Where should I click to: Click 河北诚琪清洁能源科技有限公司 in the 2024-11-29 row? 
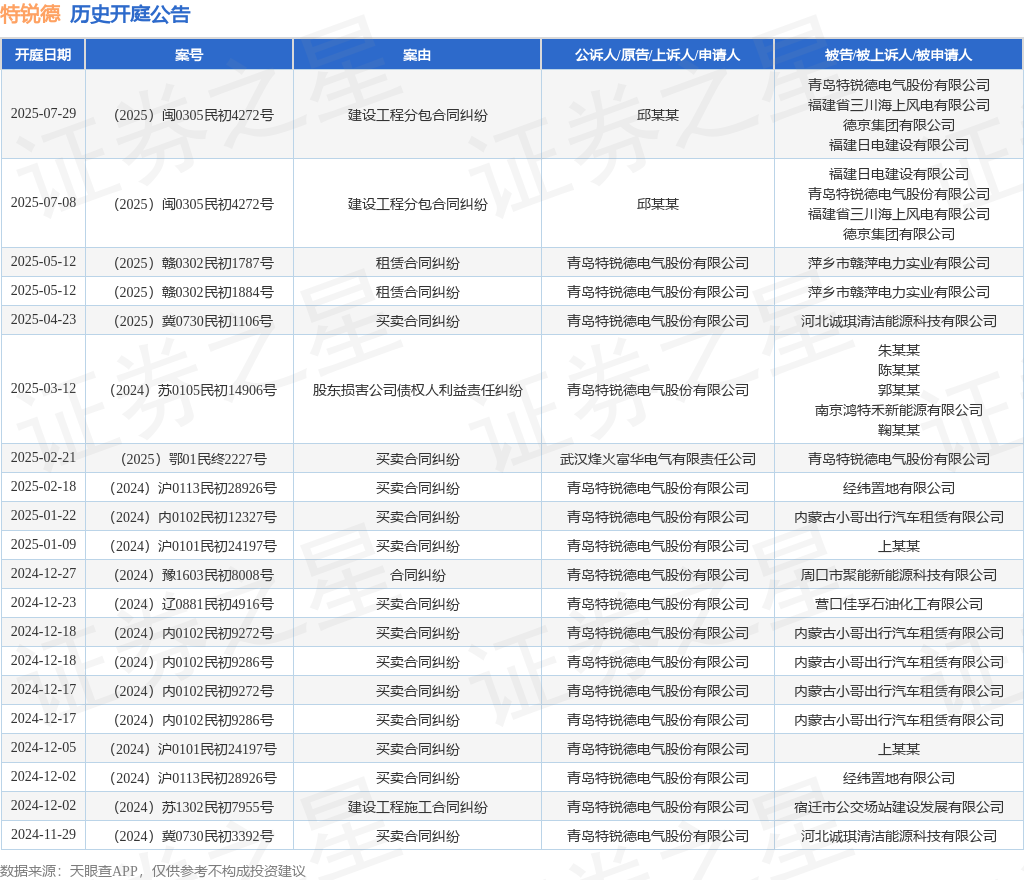pyautogui.click(x=899, y=836)
